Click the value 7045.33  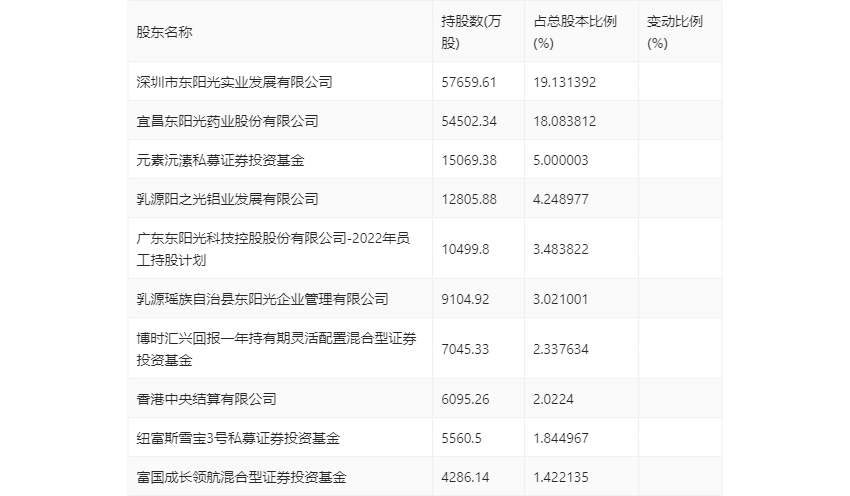[465, 349]
